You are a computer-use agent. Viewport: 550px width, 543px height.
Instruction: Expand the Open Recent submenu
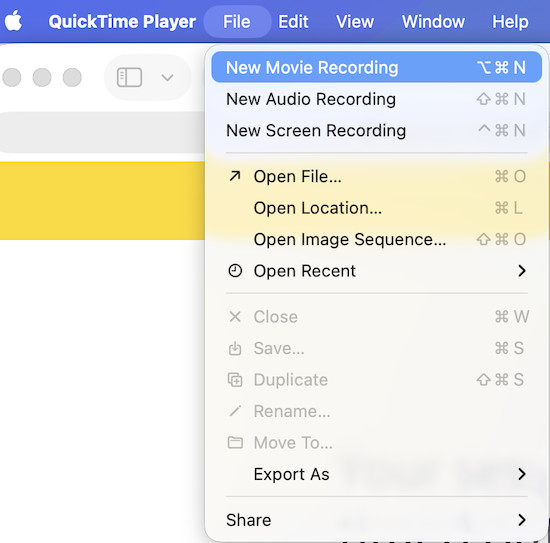(x=377, y=271)
